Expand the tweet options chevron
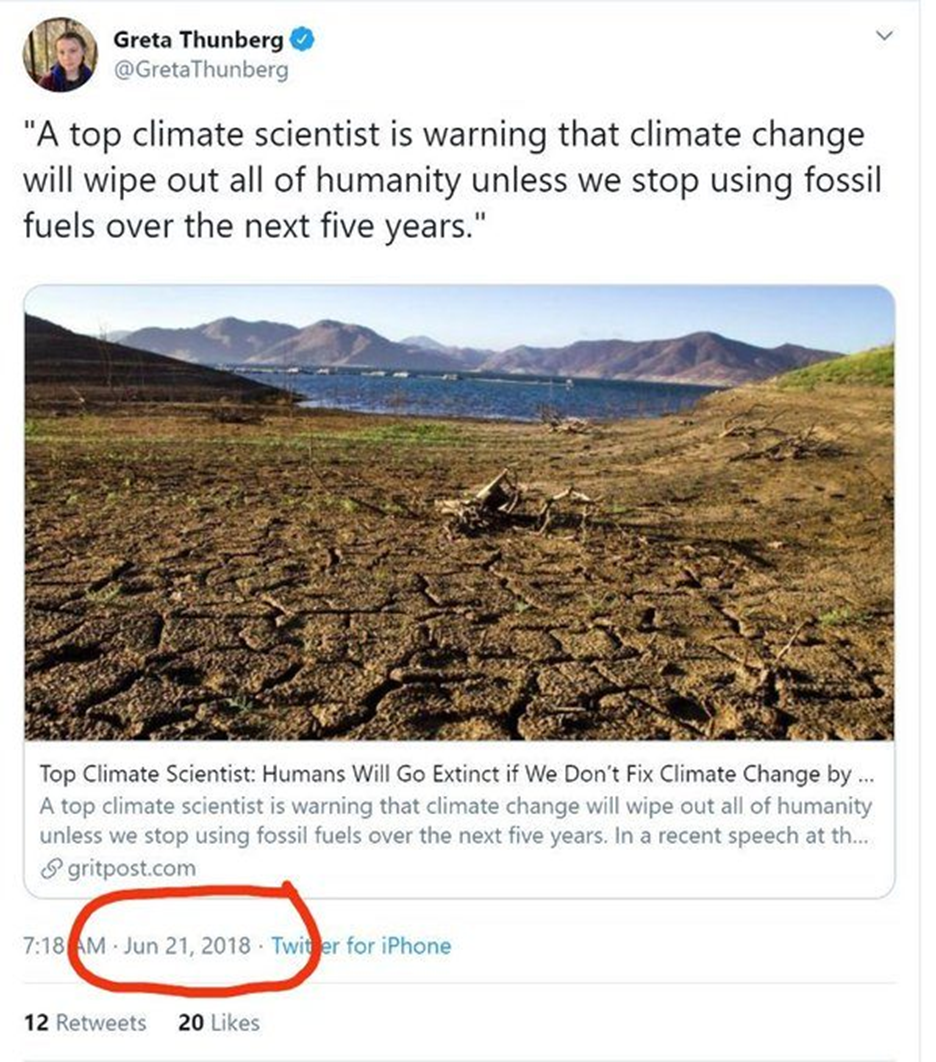 pyautogui.click(x=883, y=37)
